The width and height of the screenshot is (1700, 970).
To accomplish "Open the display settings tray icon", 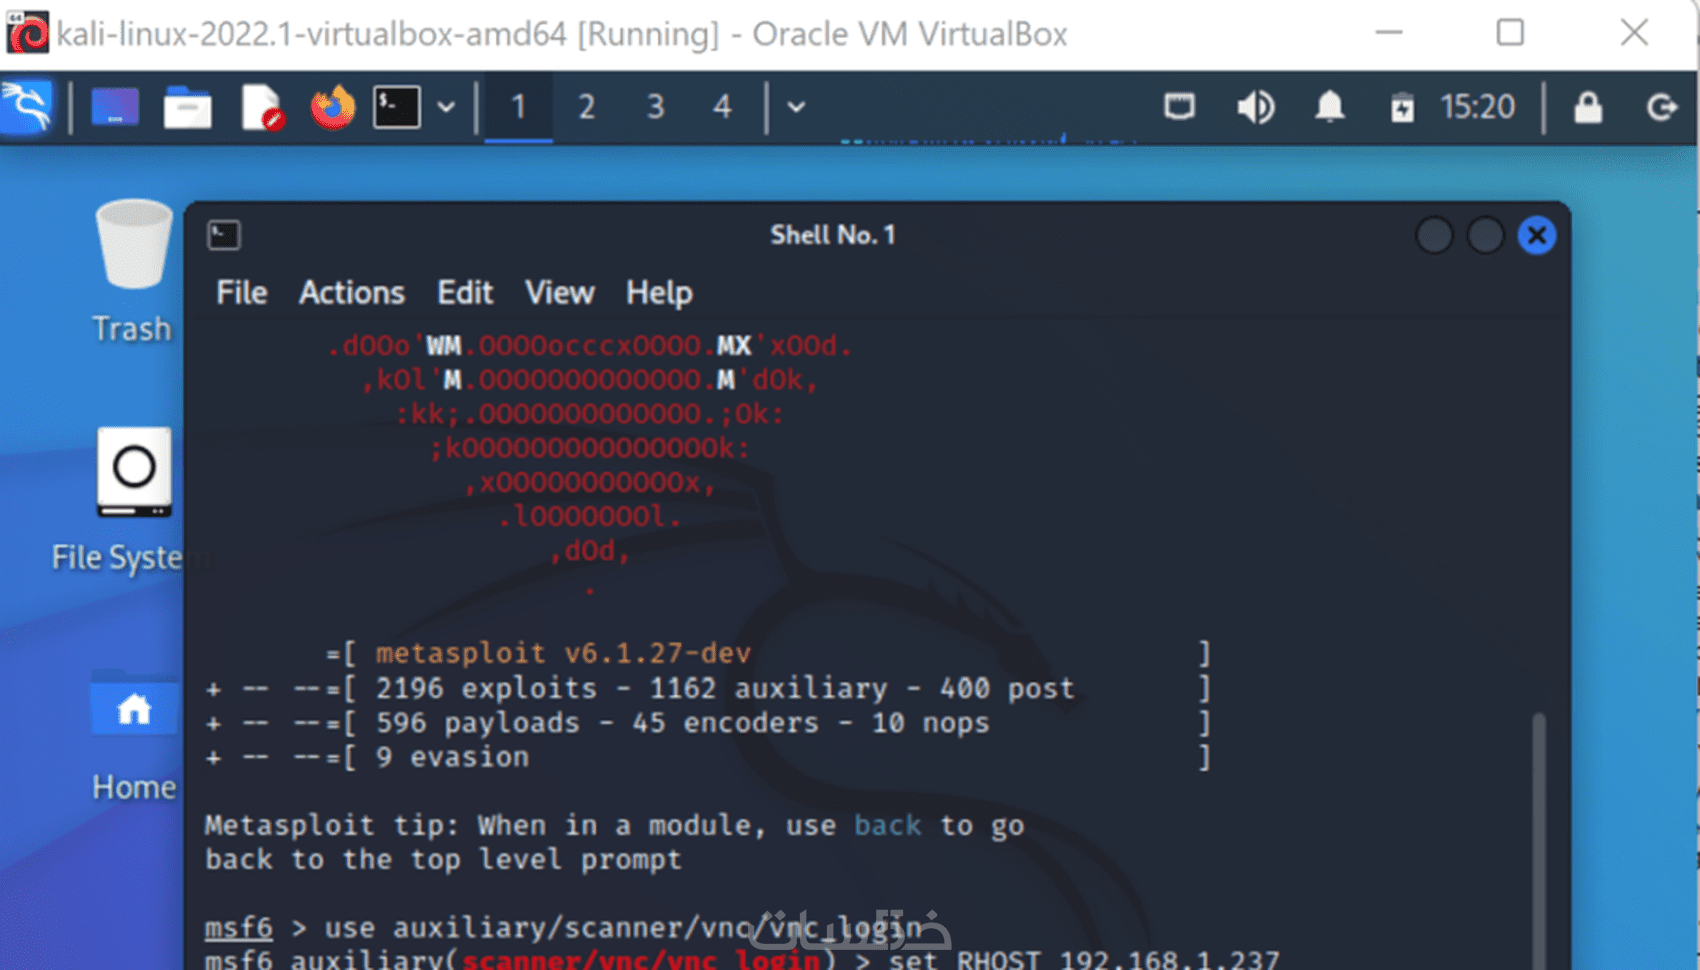I will [1180, 106].
